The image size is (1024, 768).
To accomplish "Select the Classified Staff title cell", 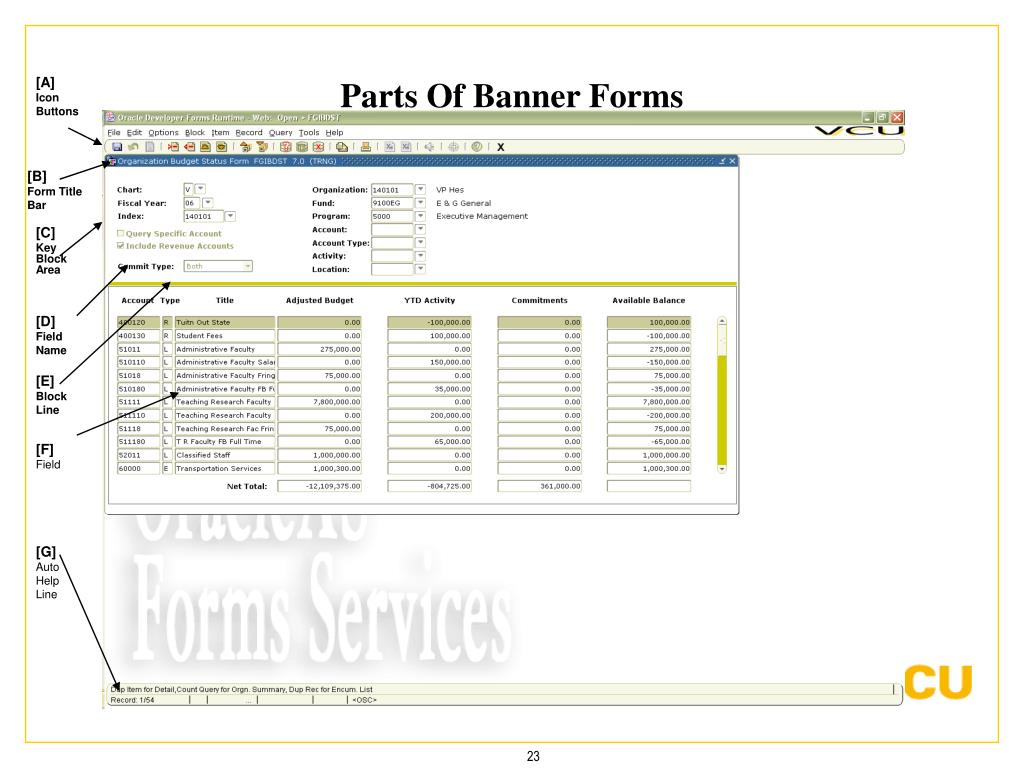I will [x=225, y=455].
